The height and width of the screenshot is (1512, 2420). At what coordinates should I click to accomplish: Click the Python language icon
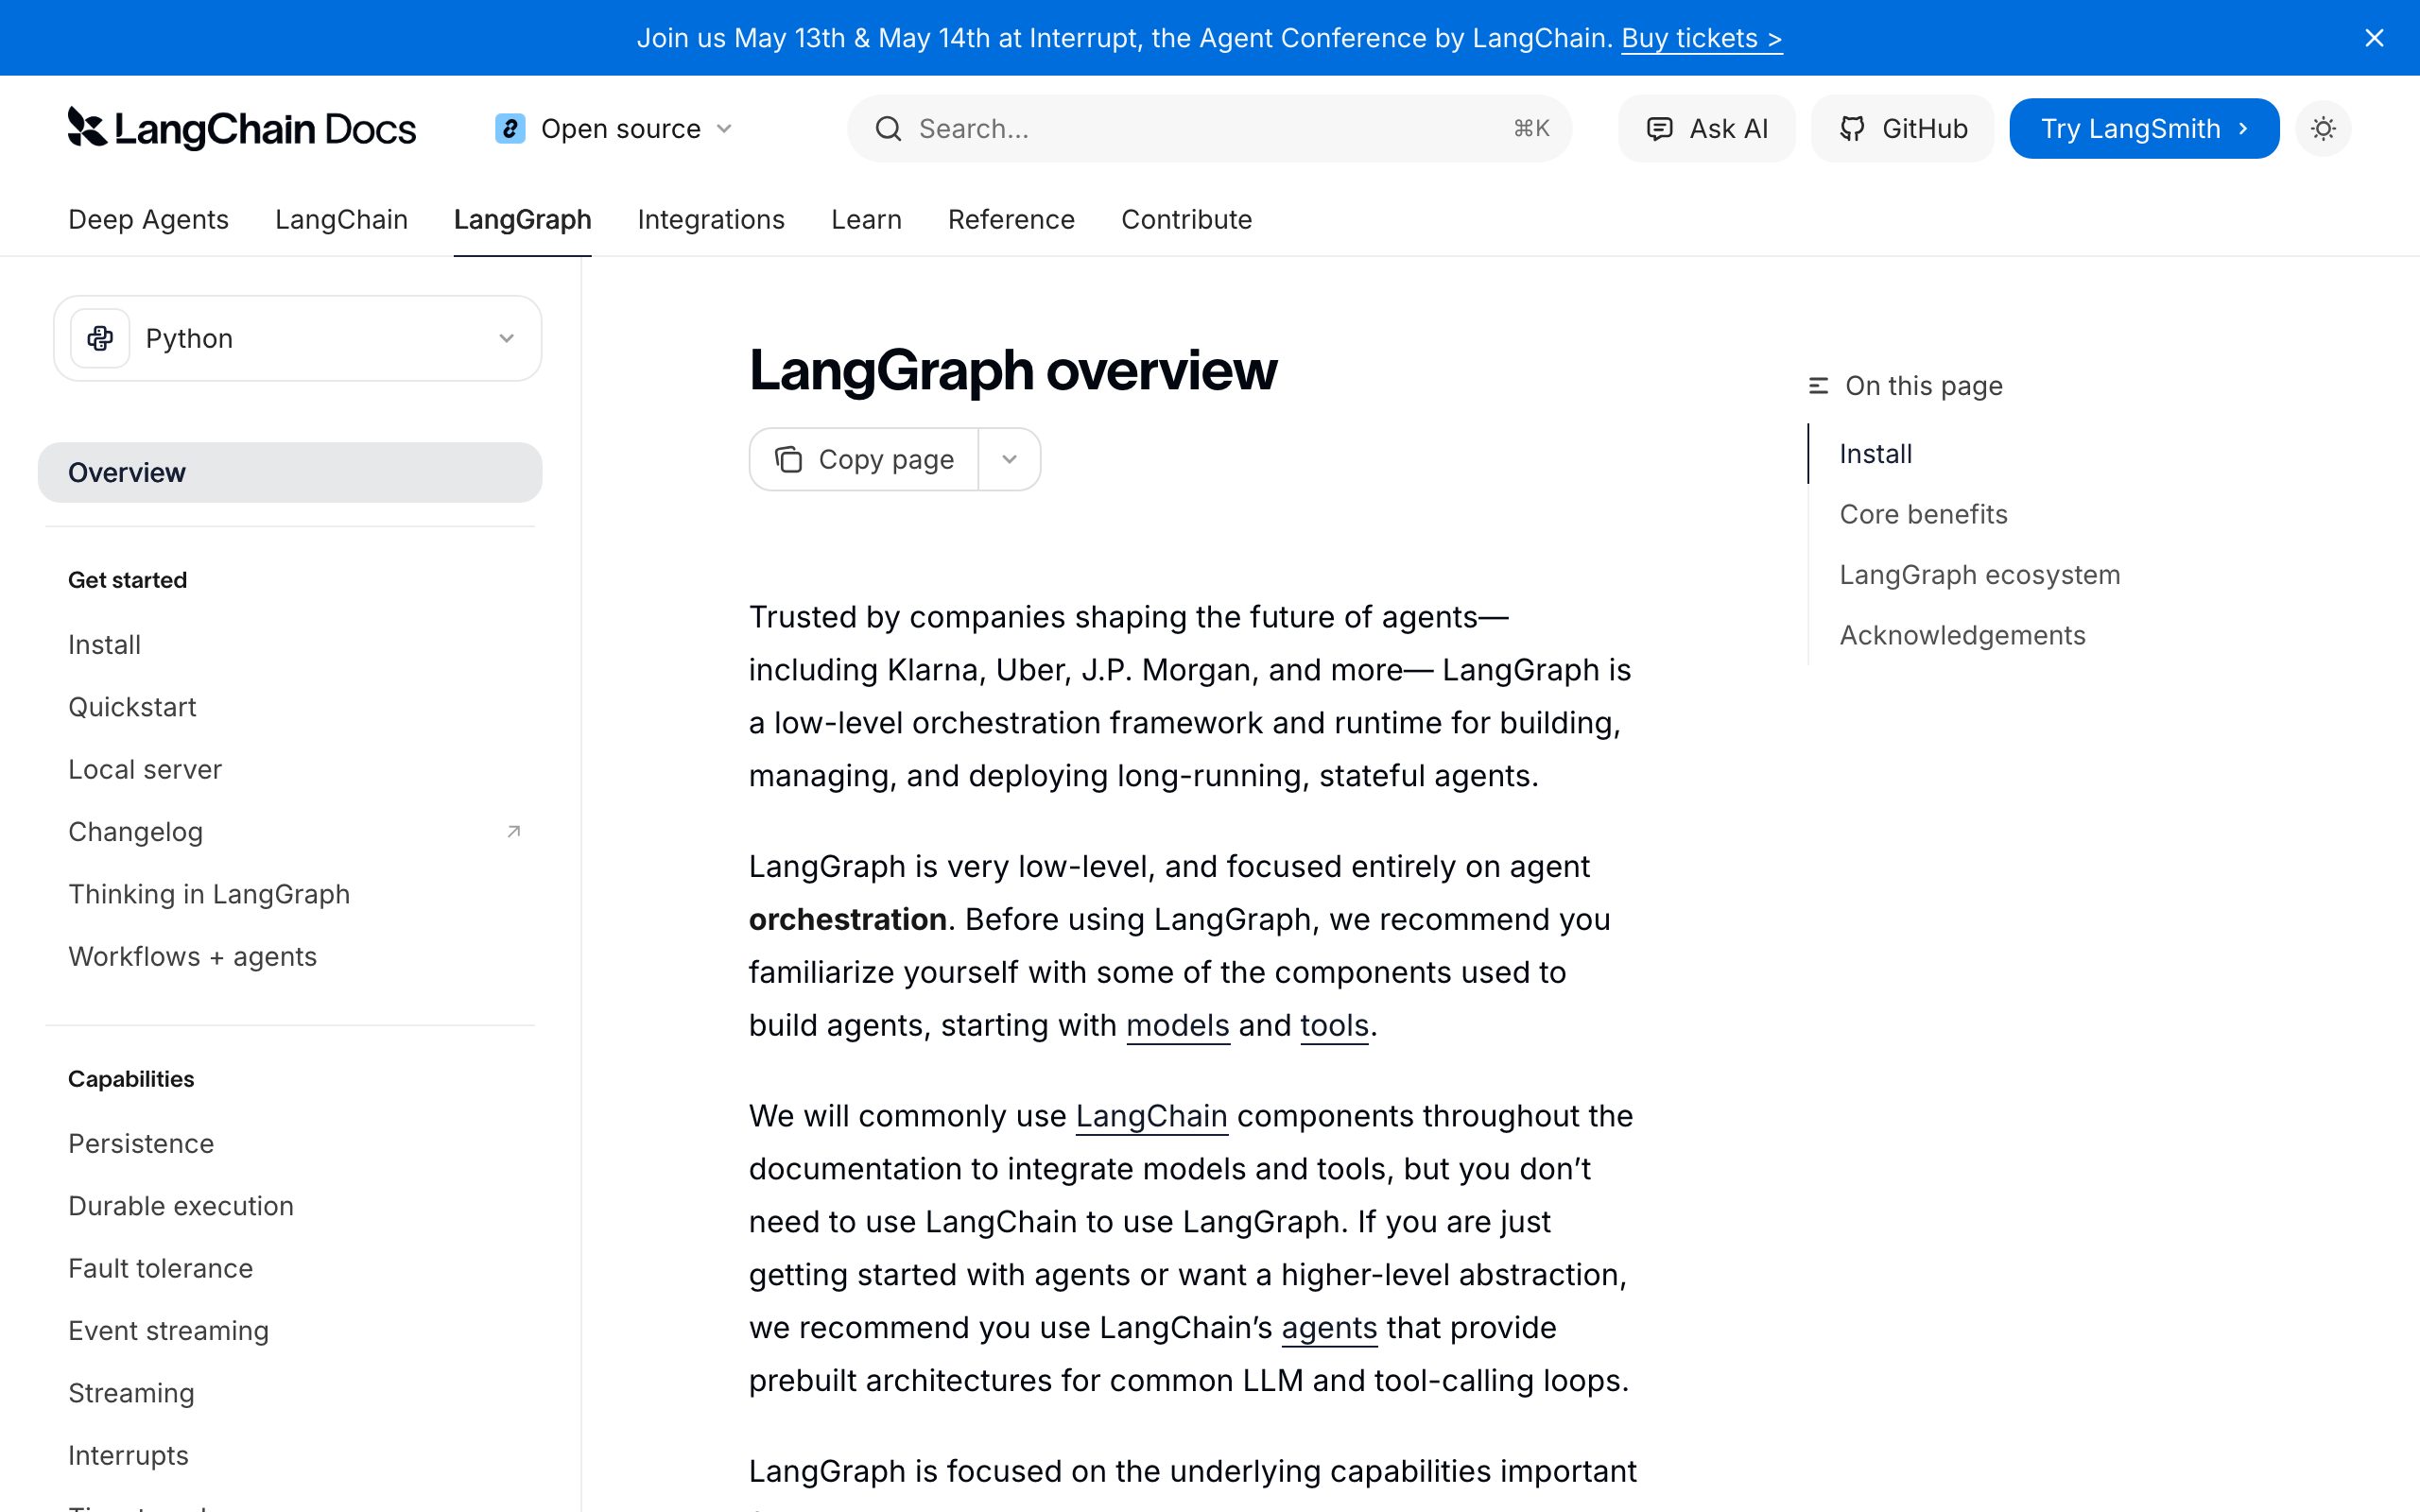point(100,338)
